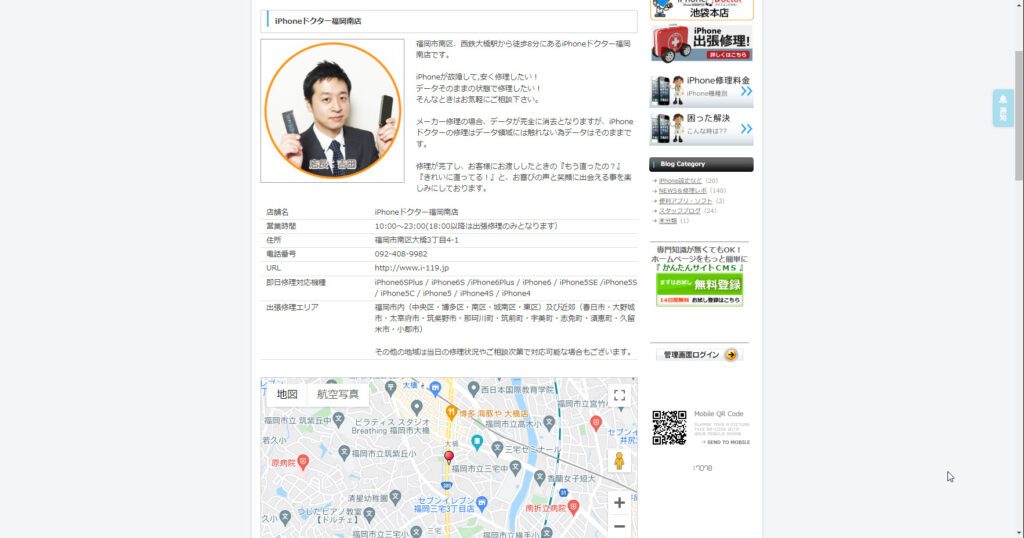Click the SEND TO MOBILE link
The image size is (1024, 538).
(x=728, y=442)
